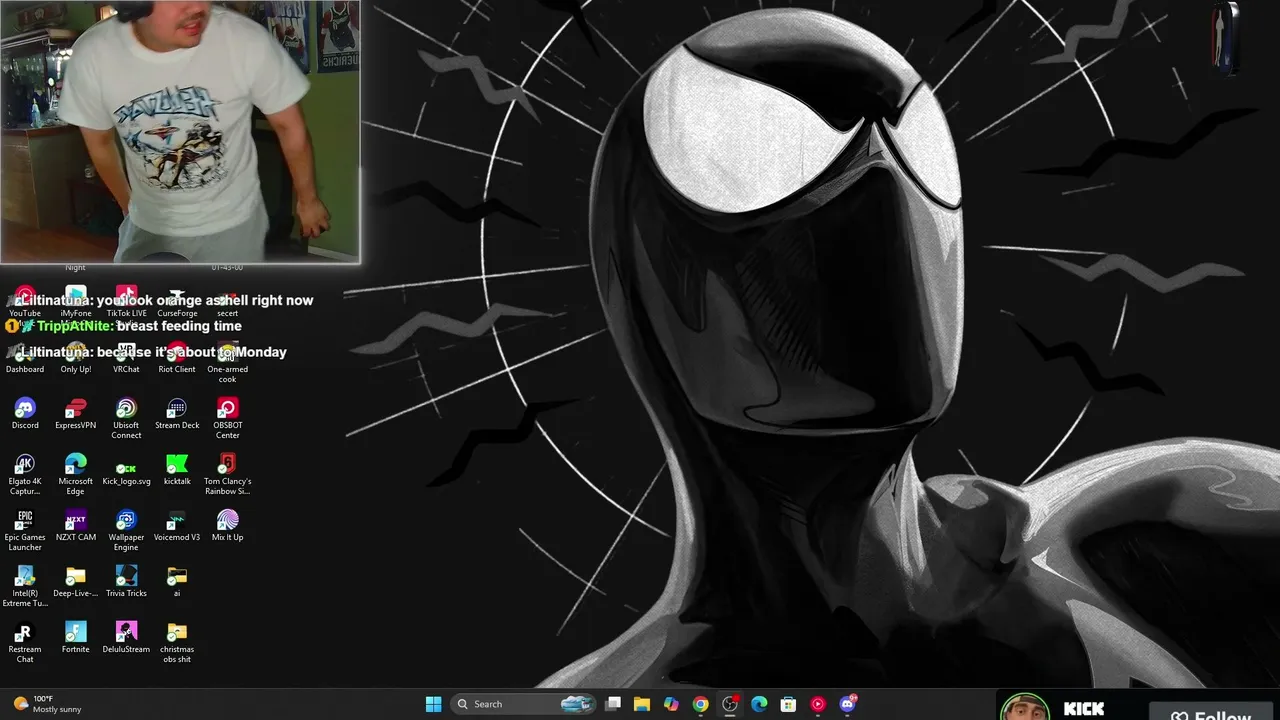Screen dimensions: 1280x720
Task: Click the taskbar Search box
Action: 522,704
